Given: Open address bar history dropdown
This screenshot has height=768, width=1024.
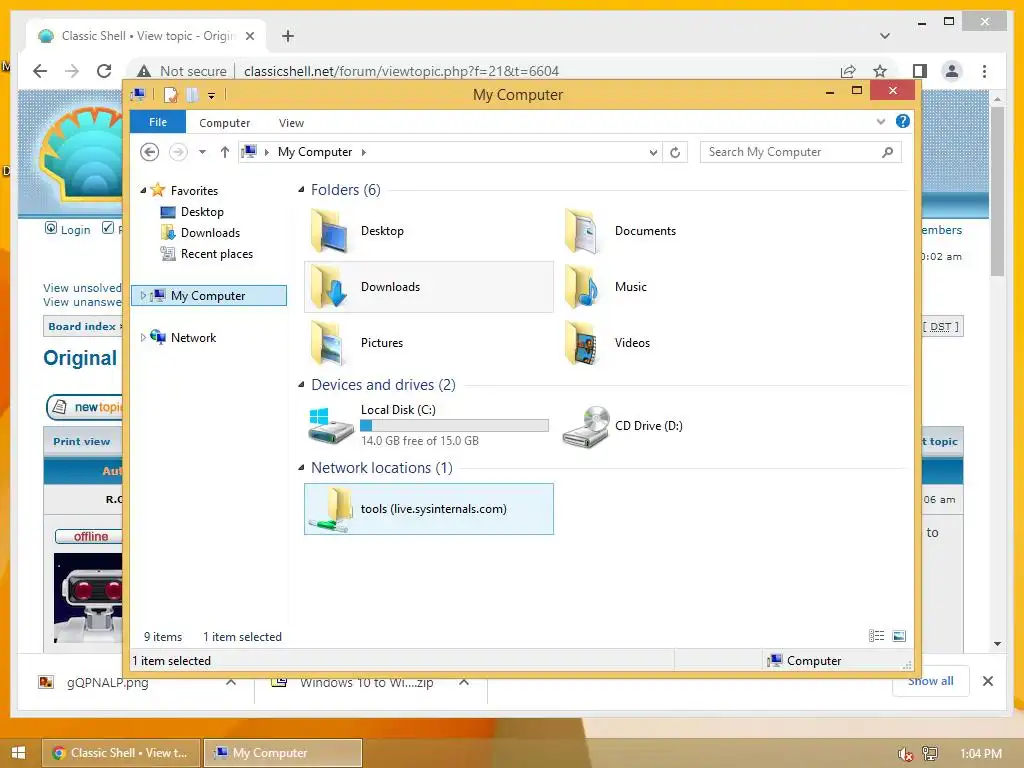Looking at the screenshot, I should (653, 152).
